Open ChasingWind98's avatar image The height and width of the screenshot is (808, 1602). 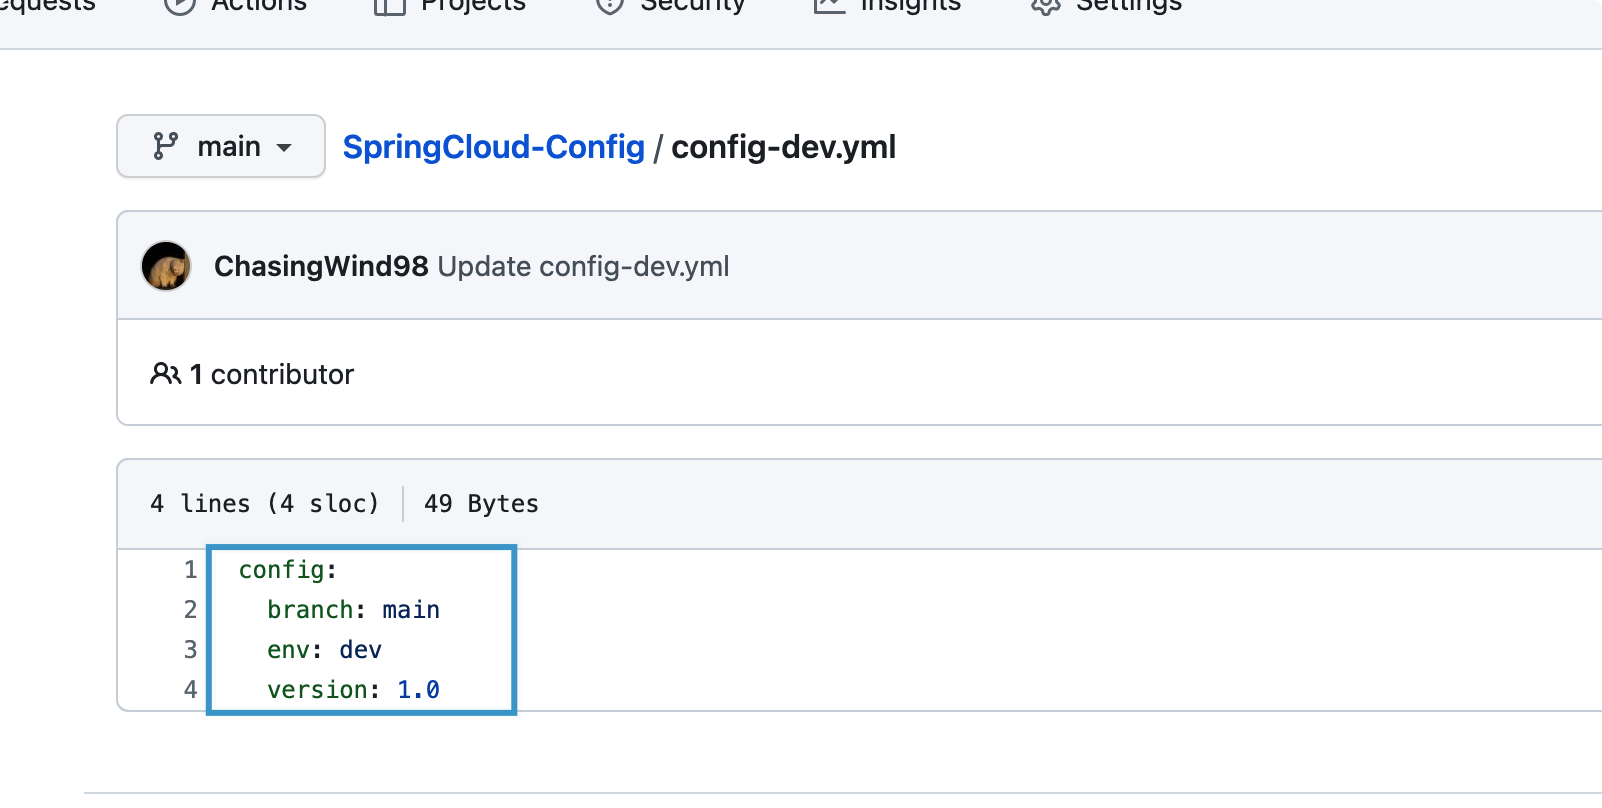(166, 266)
